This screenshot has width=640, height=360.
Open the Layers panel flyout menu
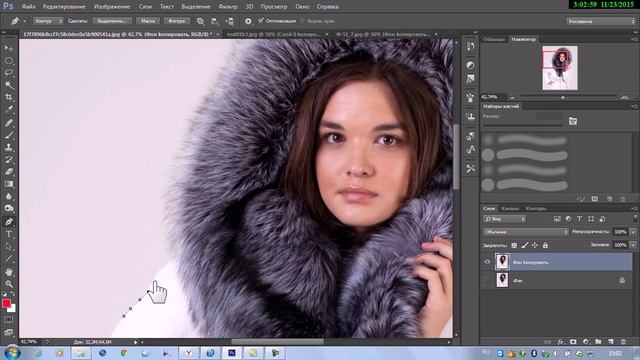pyautogui.click(x=635, y=209)
